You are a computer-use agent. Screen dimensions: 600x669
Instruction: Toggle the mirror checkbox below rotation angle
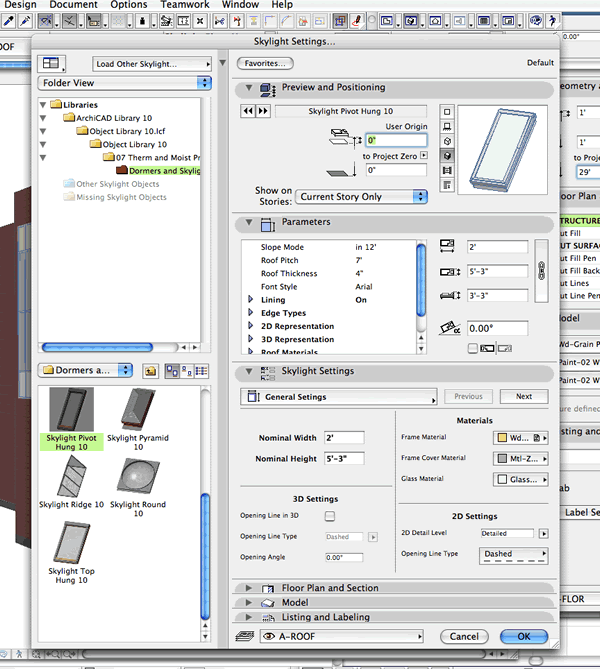pyautogui.click(x=472, y=348)
